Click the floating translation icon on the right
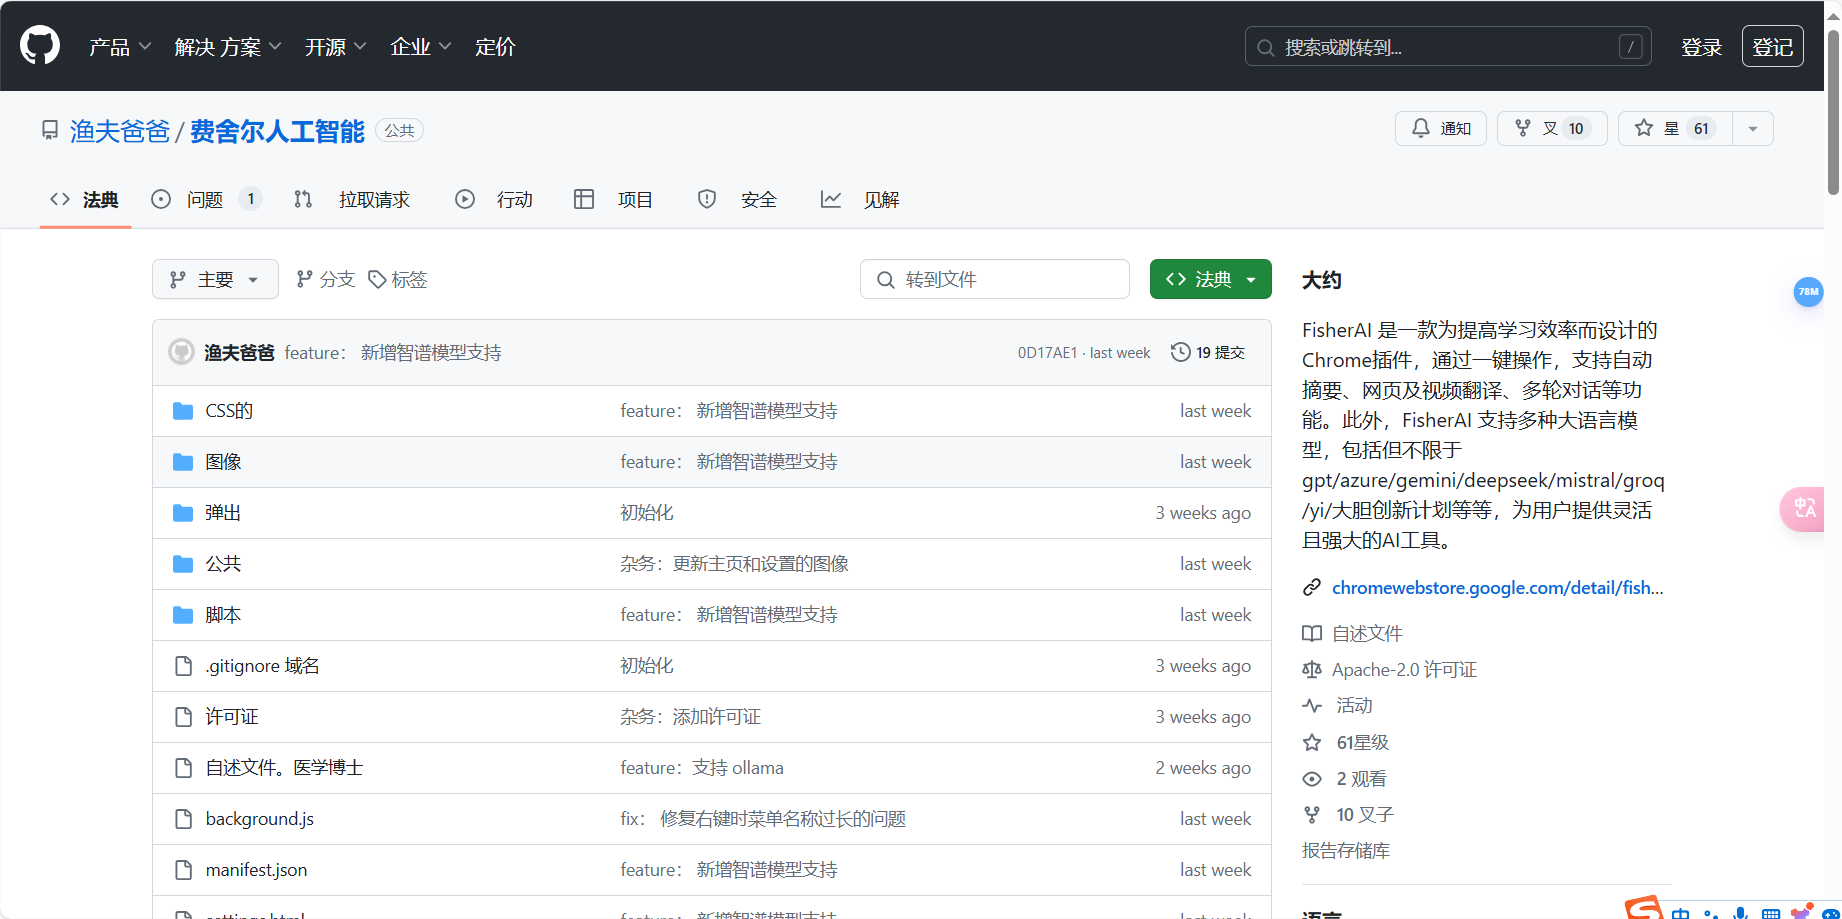This screenshot has height=919, width=1842. pos(1803,509)
